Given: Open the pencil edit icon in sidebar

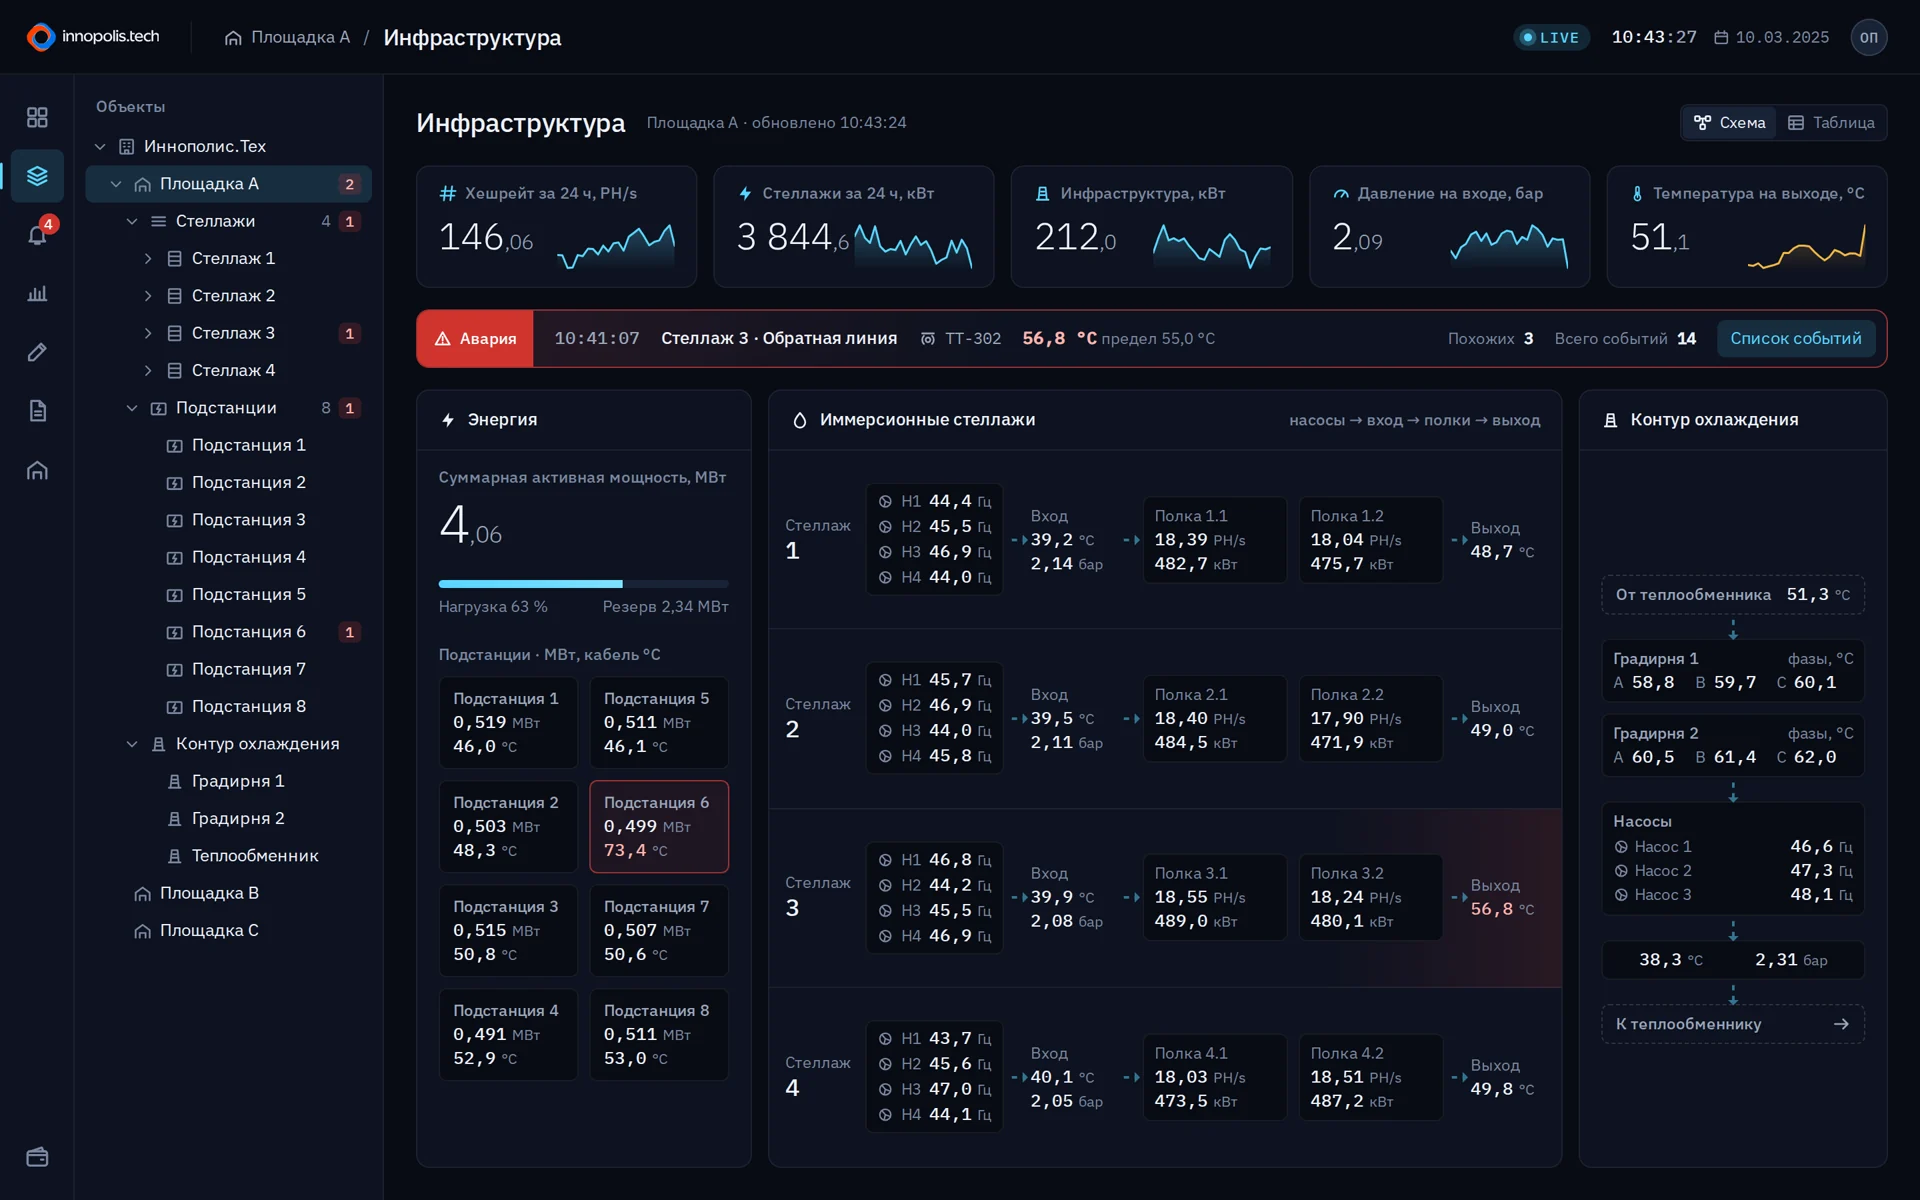Looking at the screenshot, I should 37,352.
